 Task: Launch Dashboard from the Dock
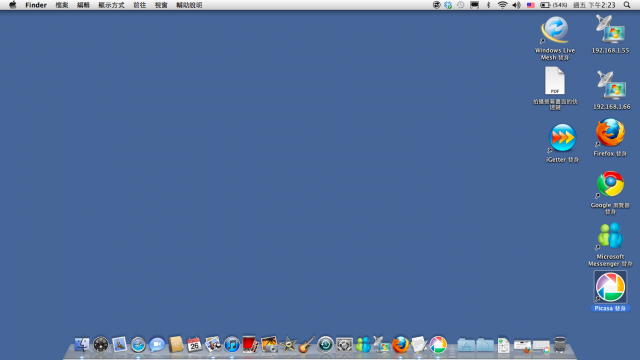(x=101, y=344)
